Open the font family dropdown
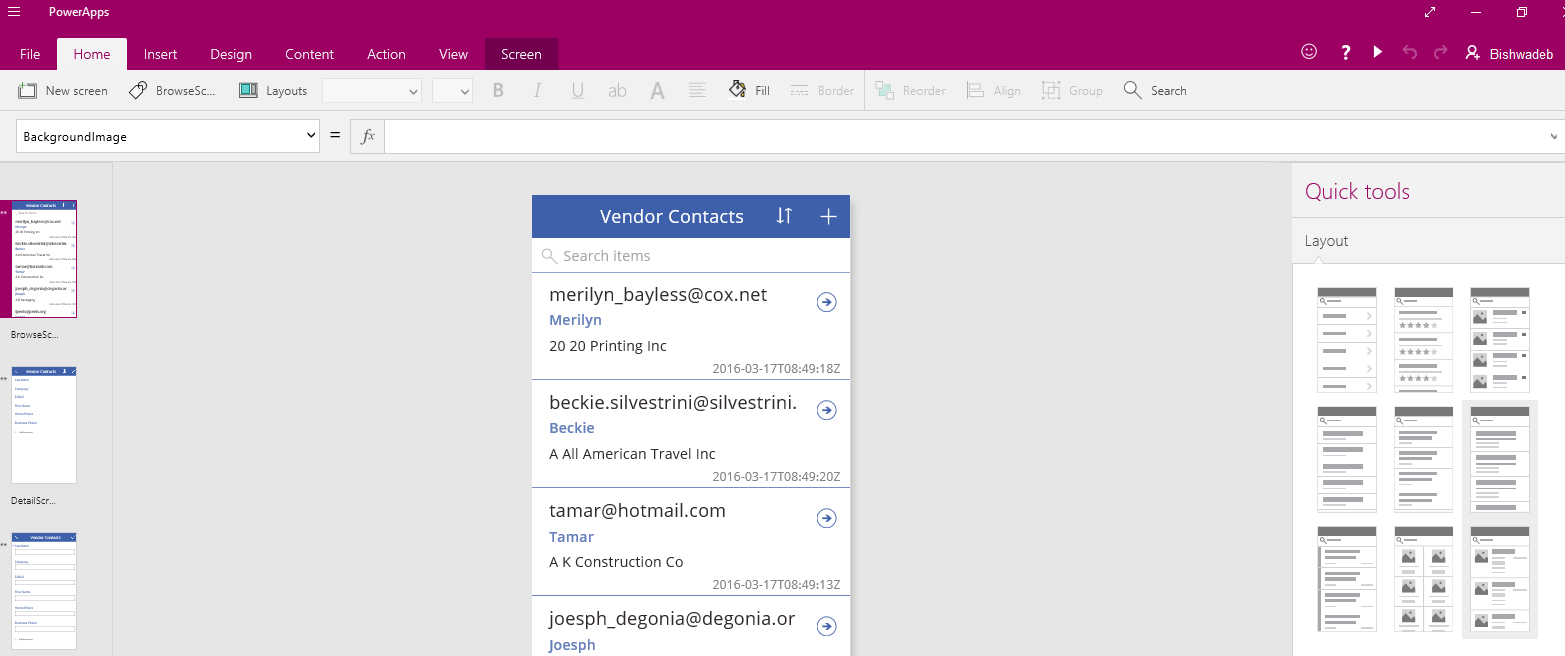Screen dimensions: 1565x656 [371, 90]
